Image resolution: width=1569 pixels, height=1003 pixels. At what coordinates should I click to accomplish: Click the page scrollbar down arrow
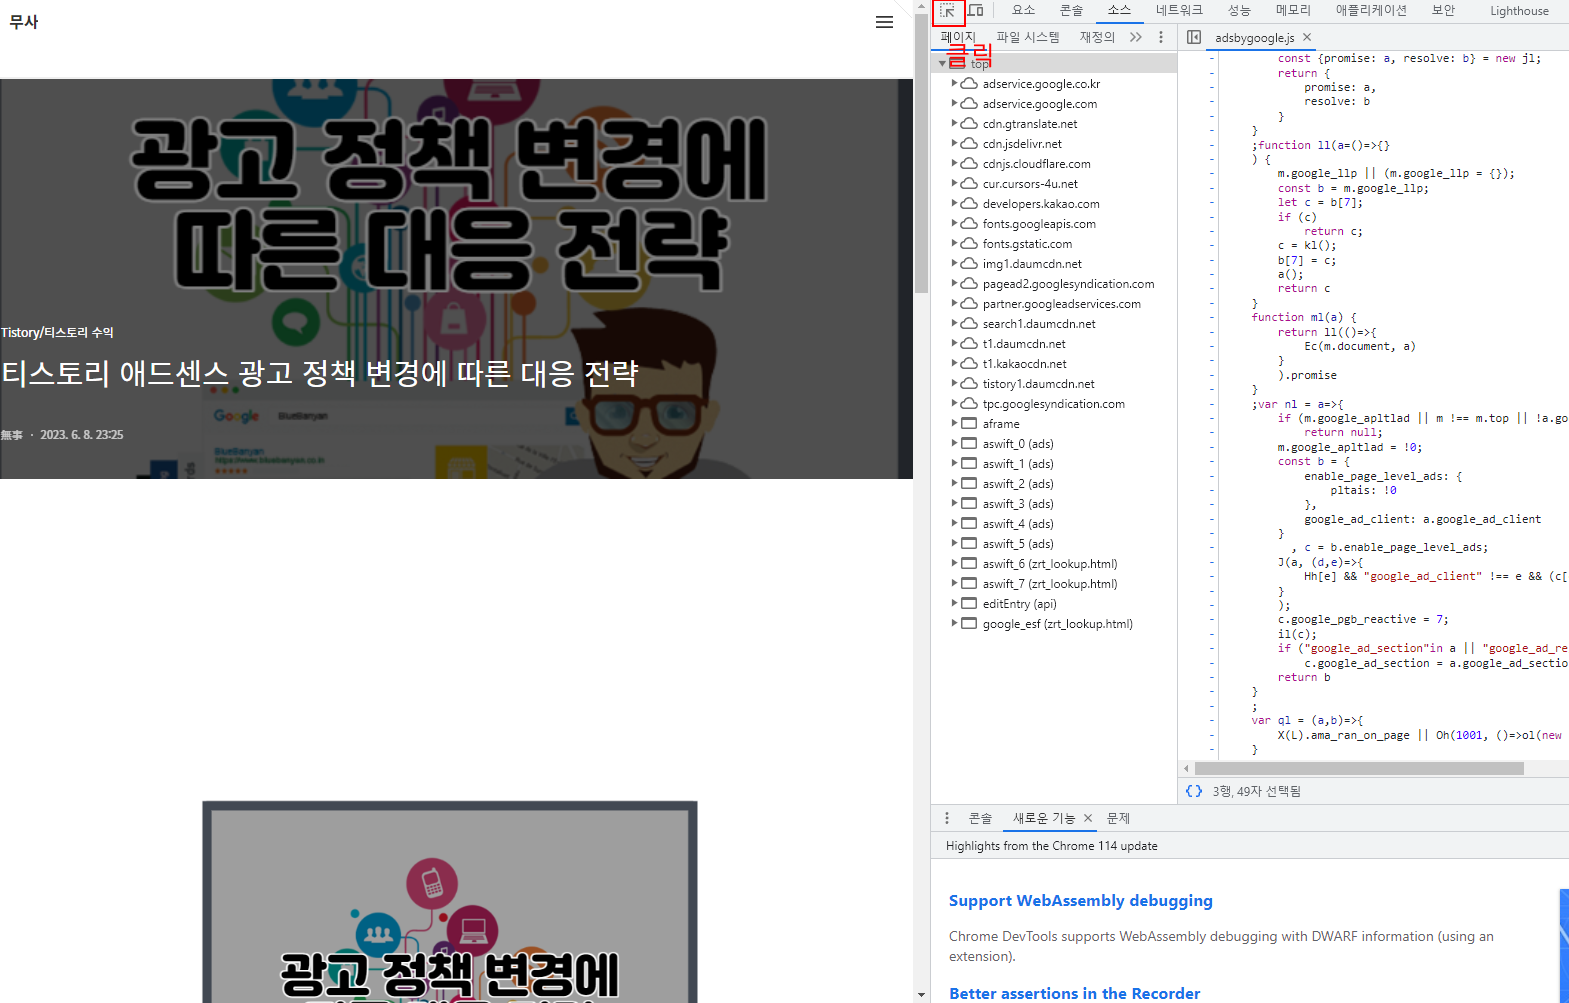tap(921, 995)
